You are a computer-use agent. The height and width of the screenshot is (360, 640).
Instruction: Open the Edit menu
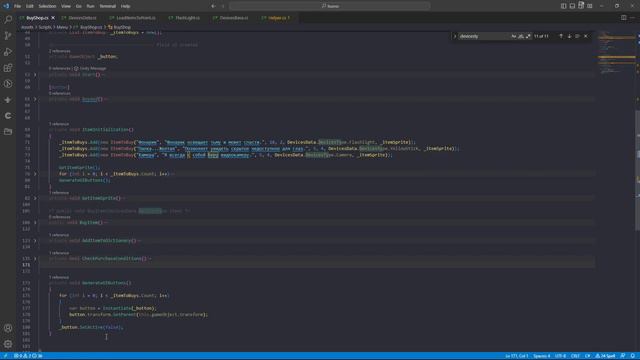pyautogui.click(x=30, y=6)
